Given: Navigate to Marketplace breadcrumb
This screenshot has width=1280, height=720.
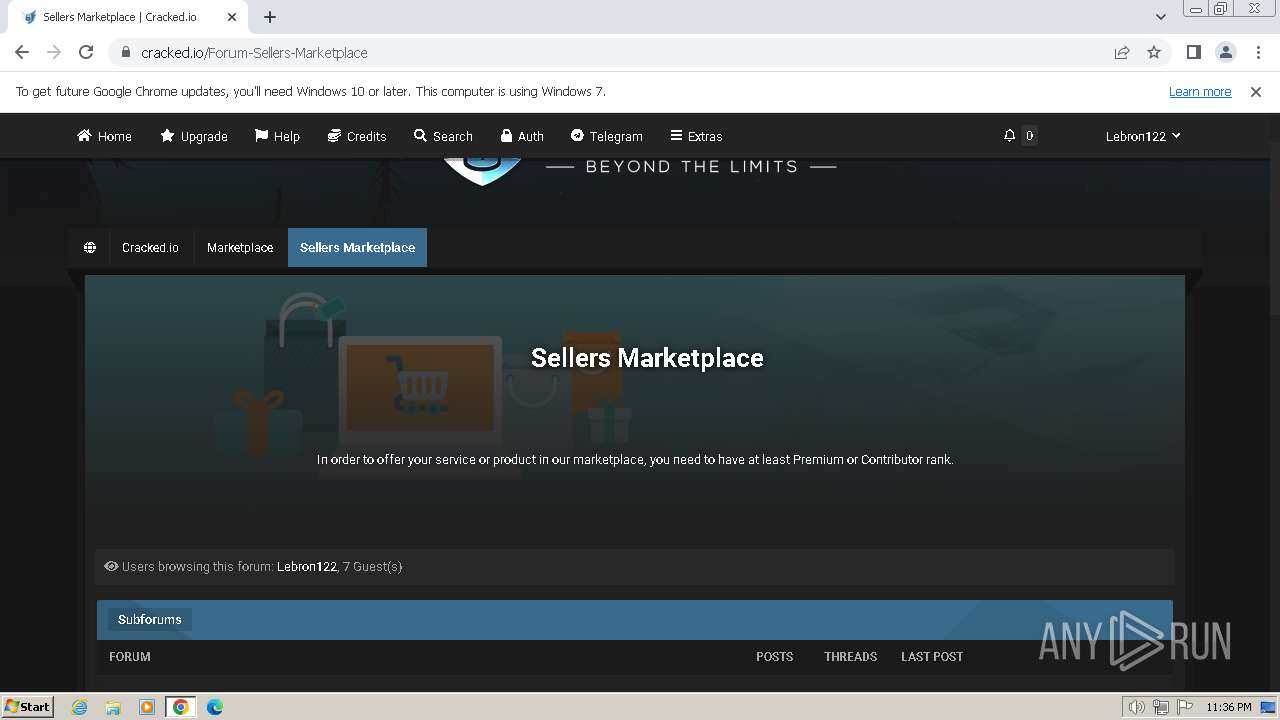Looking at the screenshot, I should [240, 247].
